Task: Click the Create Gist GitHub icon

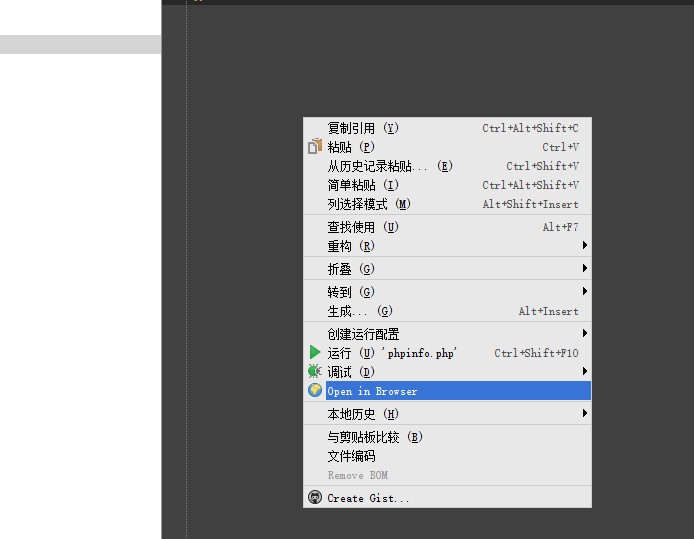Action: click(x=315, y=497)
